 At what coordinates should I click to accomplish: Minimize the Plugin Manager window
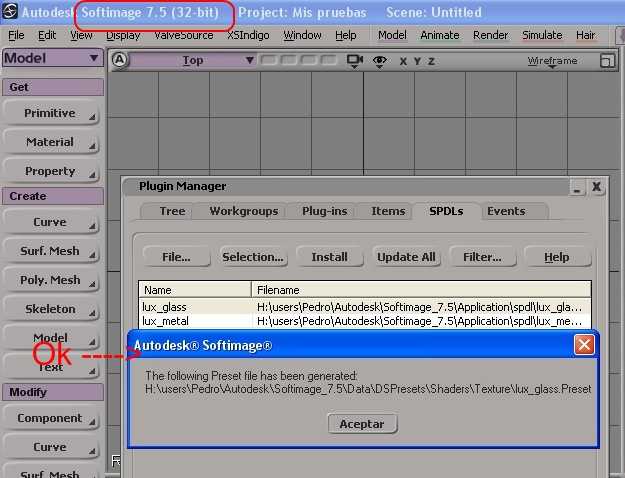coord(577,187)
